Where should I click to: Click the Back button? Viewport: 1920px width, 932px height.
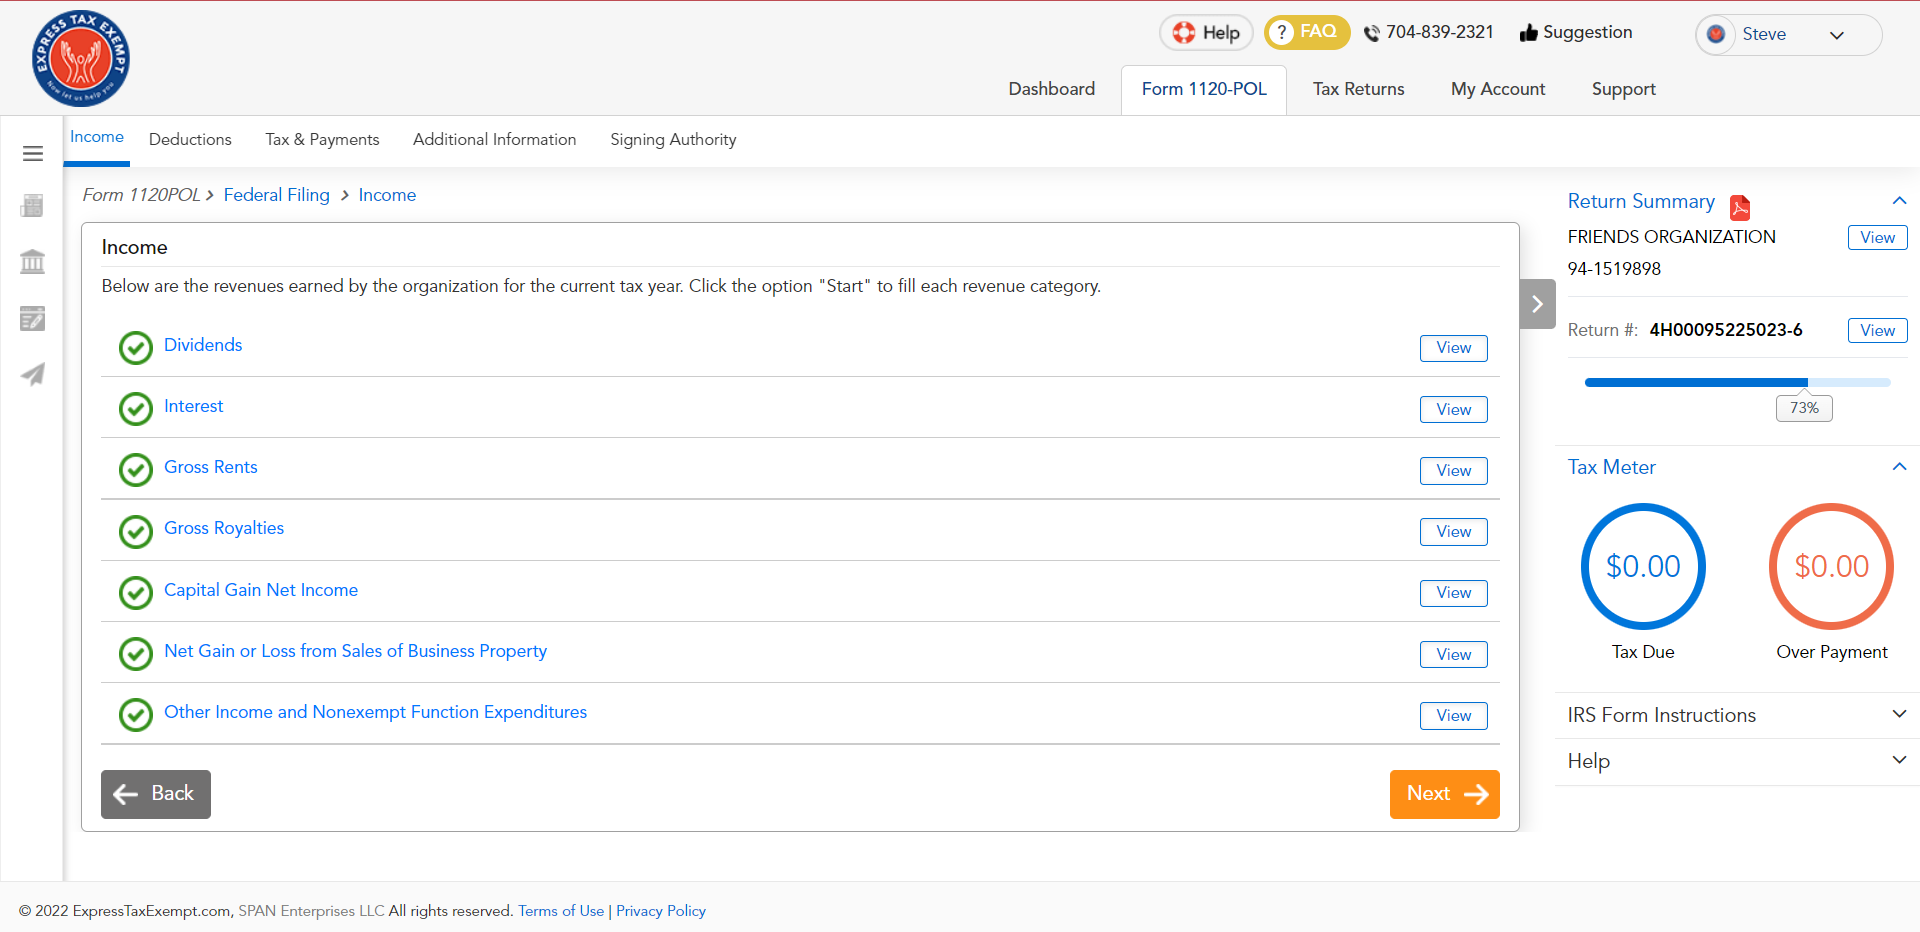click(x=156, y=794)
